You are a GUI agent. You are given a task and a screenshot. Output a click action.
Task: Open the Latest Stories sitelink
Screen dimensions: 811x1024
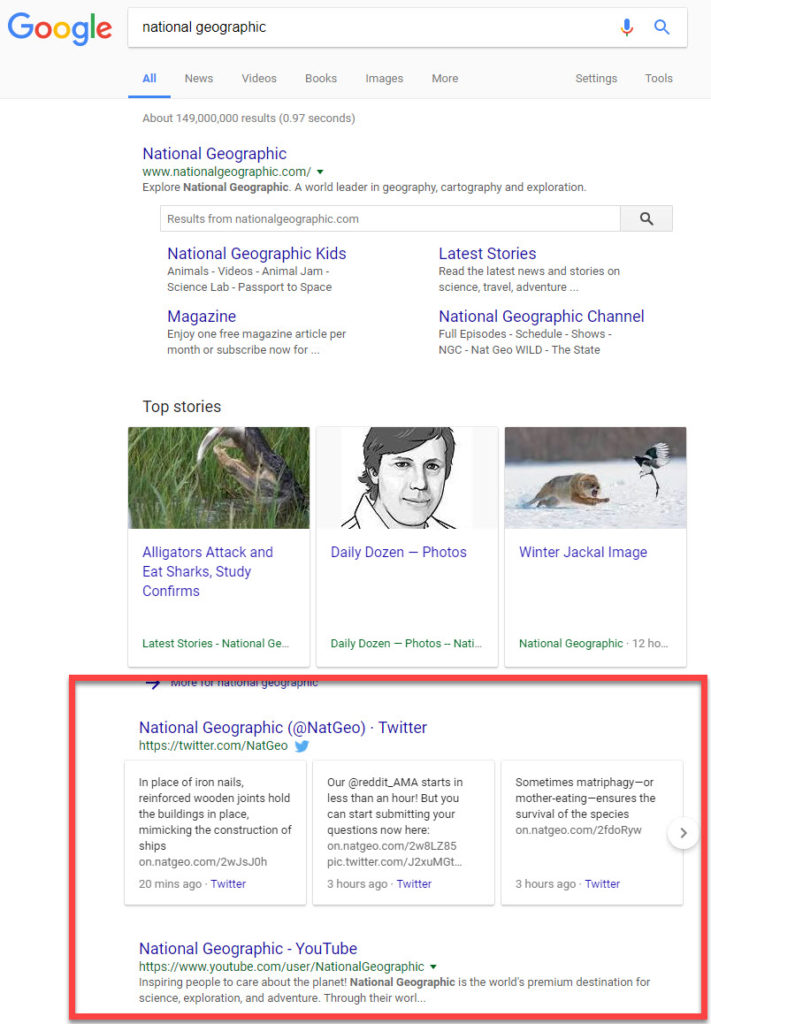pos(487,253)
